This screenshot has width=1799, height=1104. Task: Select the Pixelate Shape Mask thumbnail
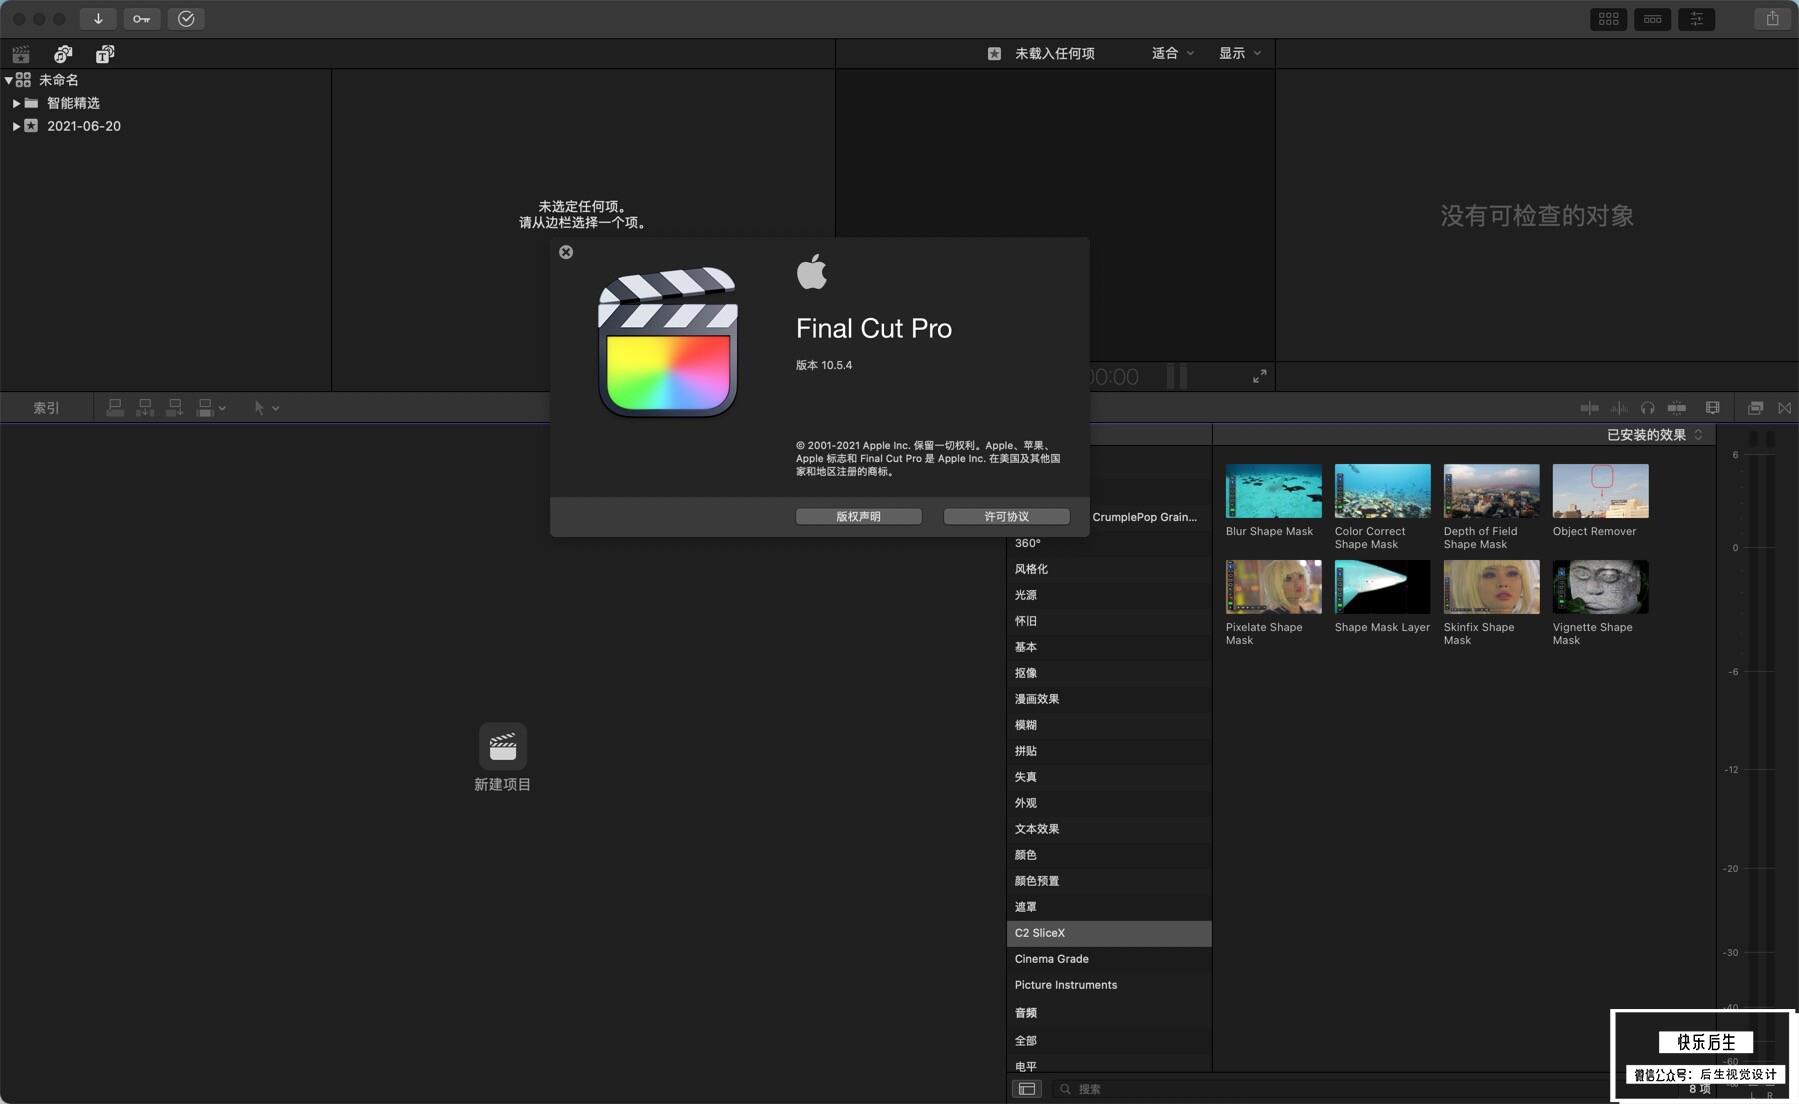pyautogui.click(x=1273, y=587)
